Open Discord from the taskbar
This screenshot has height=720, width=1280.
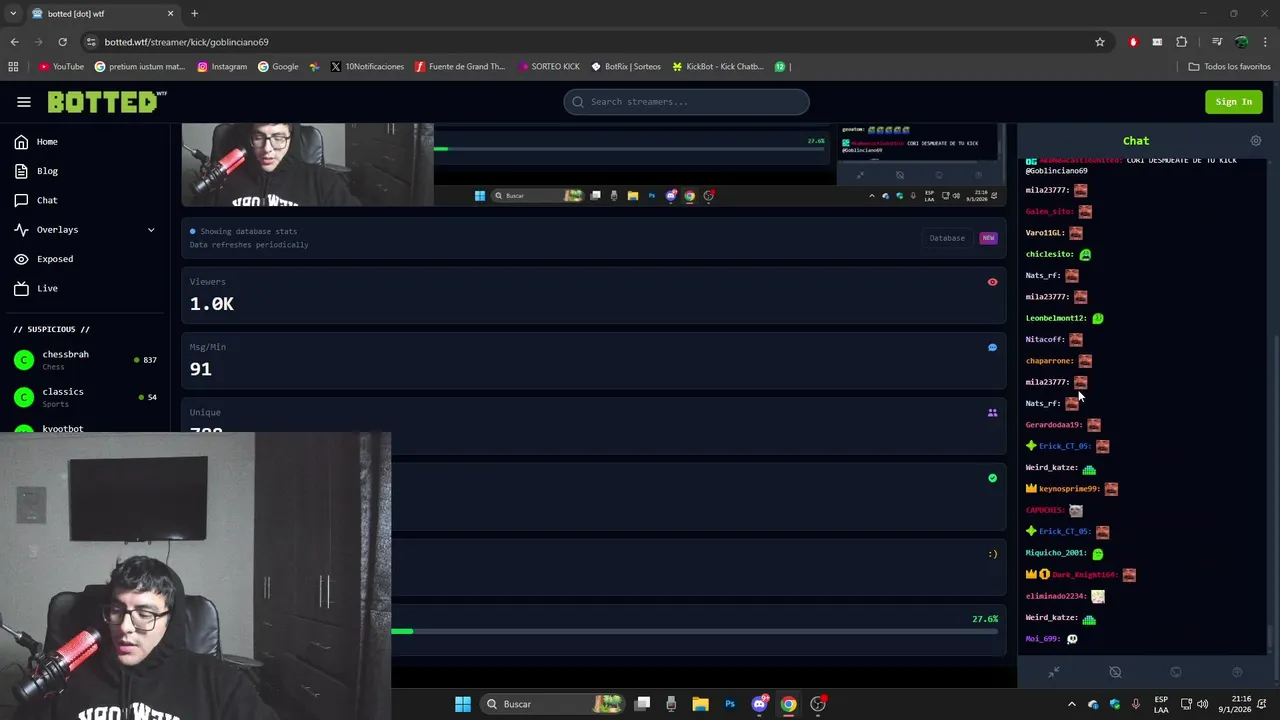[x=759, y=704]
